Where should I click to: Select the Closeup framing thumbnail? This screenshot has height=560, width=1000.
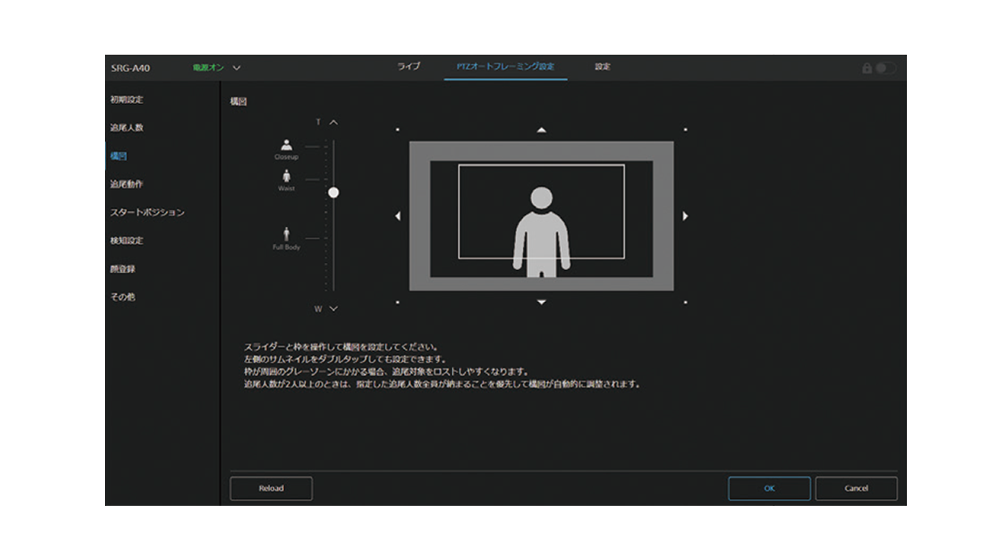pyautogui.click(x=286, y=146)
